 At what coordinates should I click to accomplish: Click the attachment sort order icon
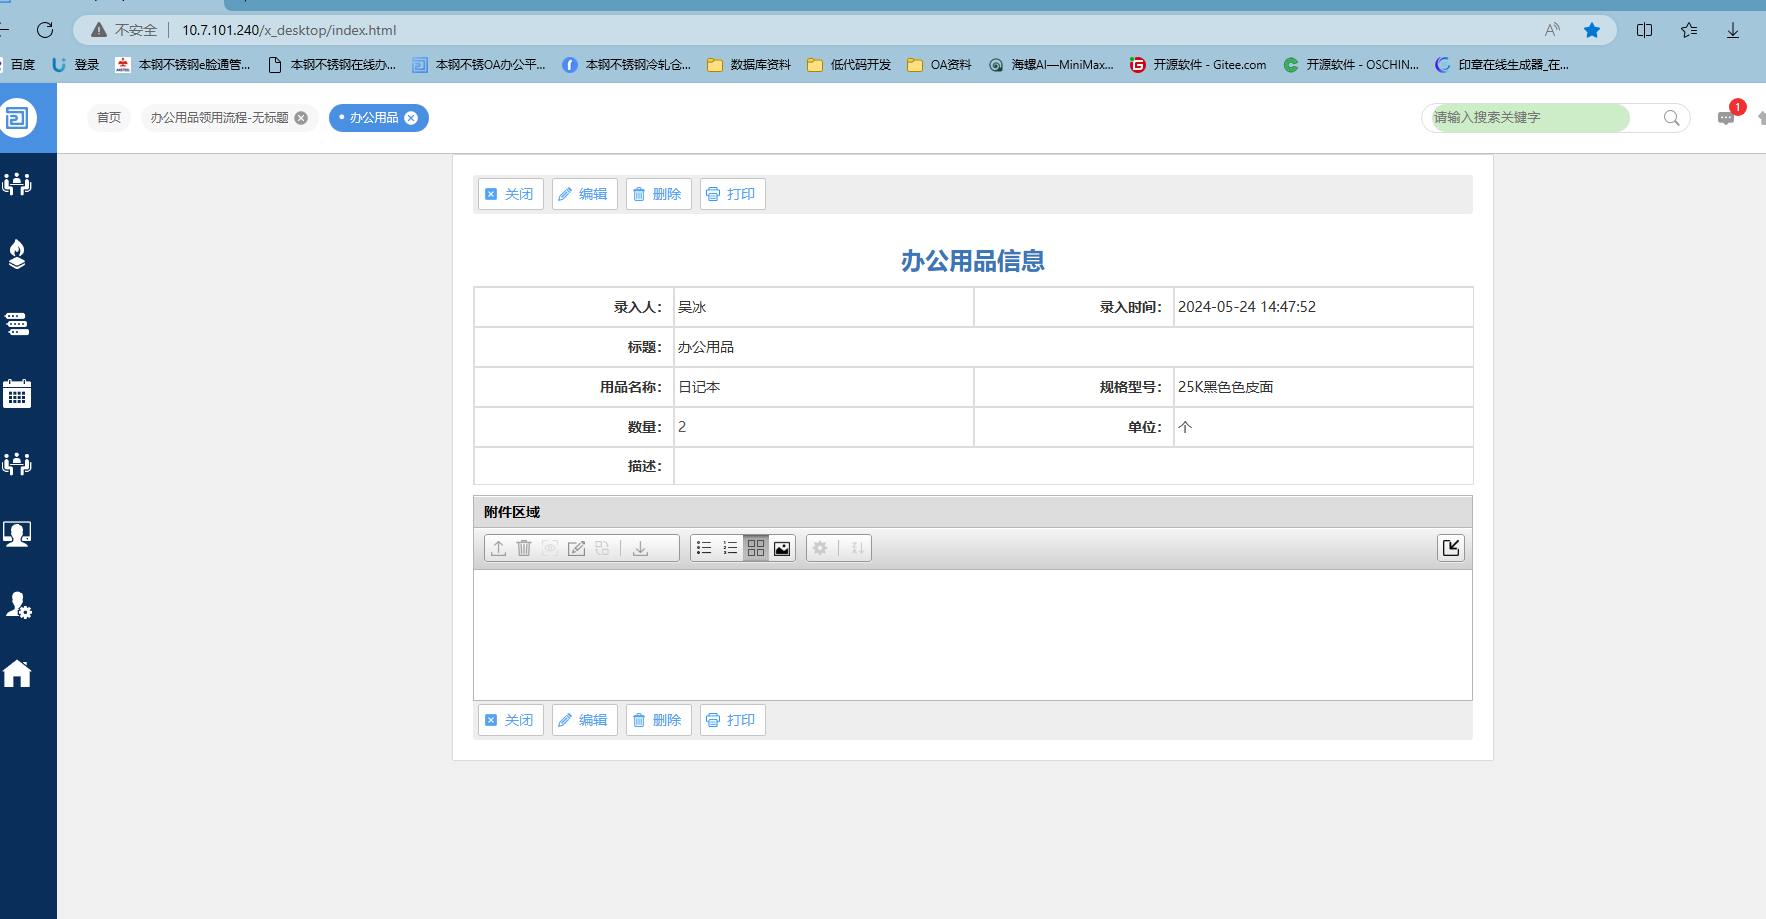pos(857,548)
